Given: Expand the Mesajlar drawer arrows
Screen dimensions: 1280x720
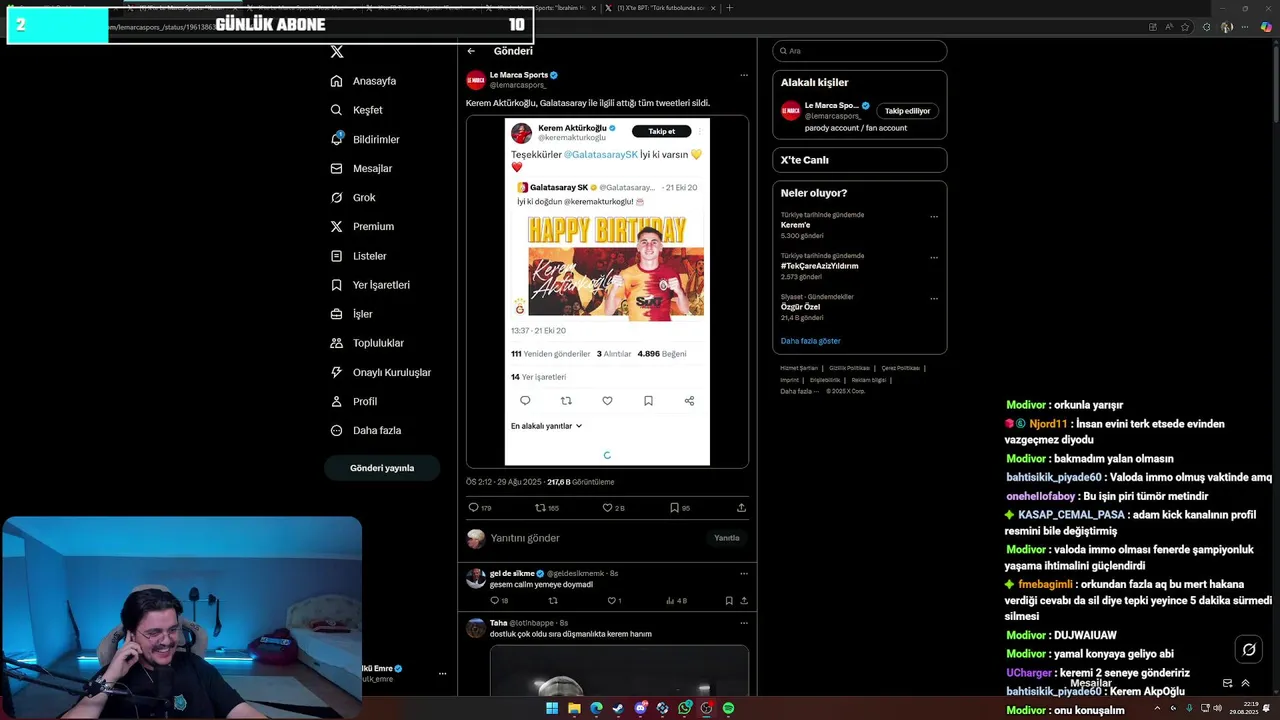Looking at the screenshot, I should click(x=1245, y=684).
